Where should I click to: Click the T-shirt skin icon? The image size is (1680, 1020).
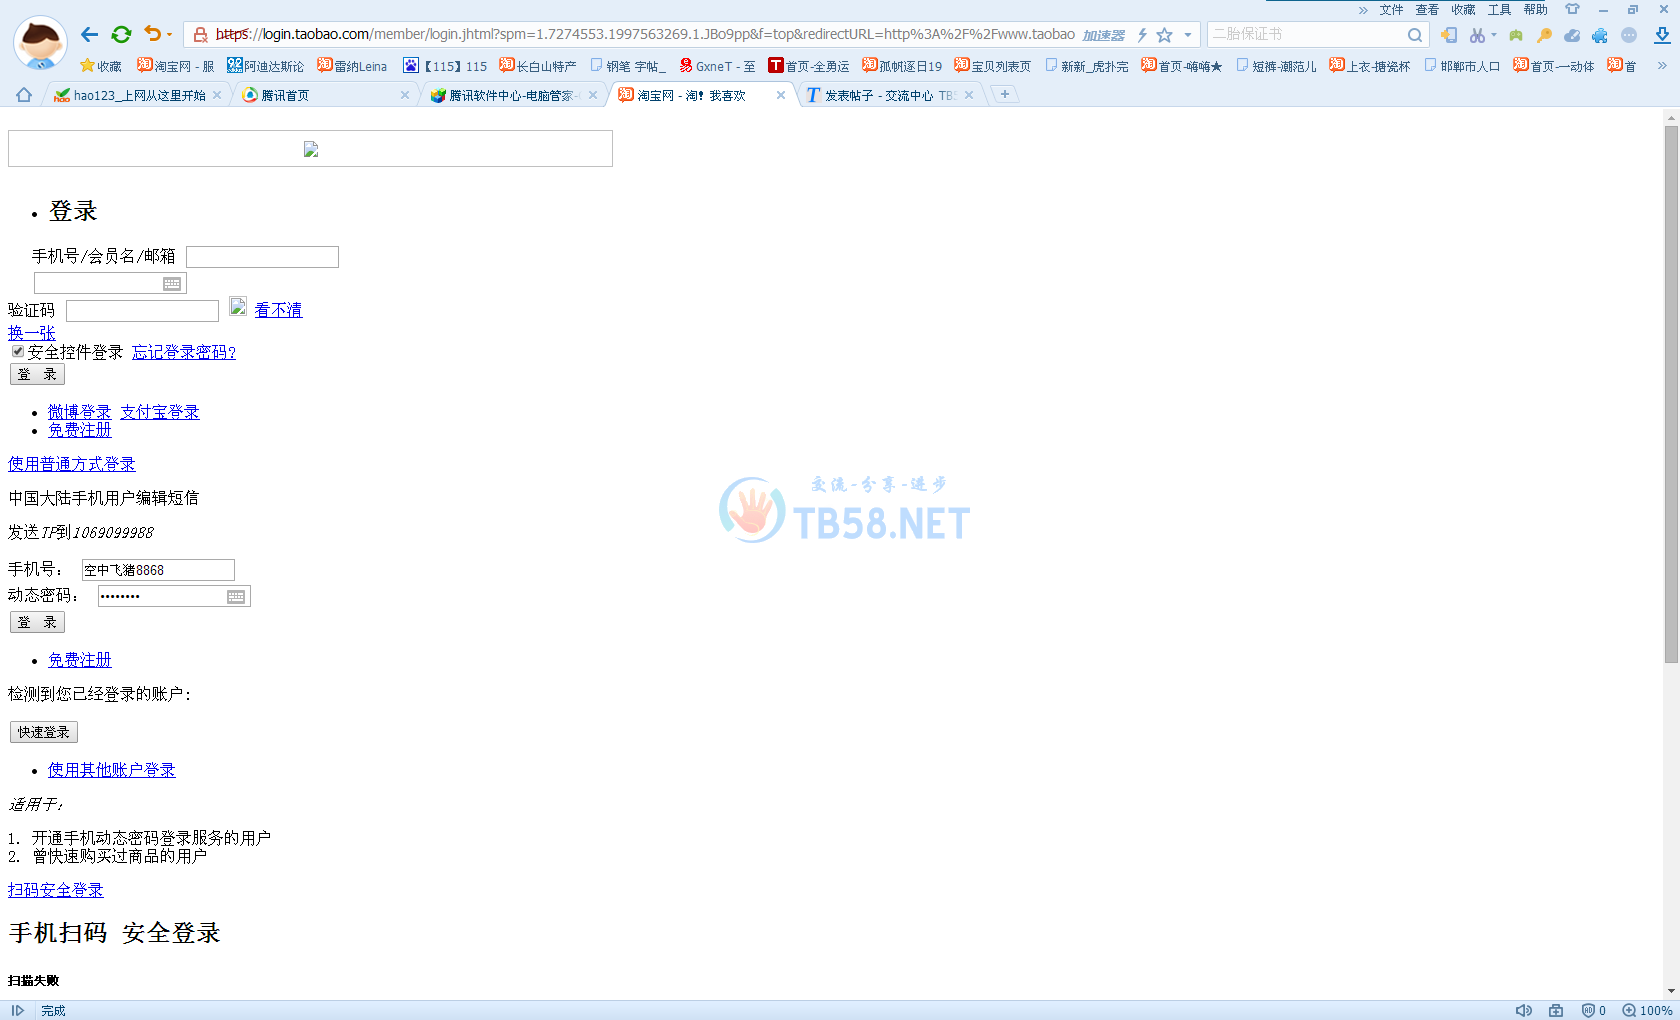[x=1572, y=9]
